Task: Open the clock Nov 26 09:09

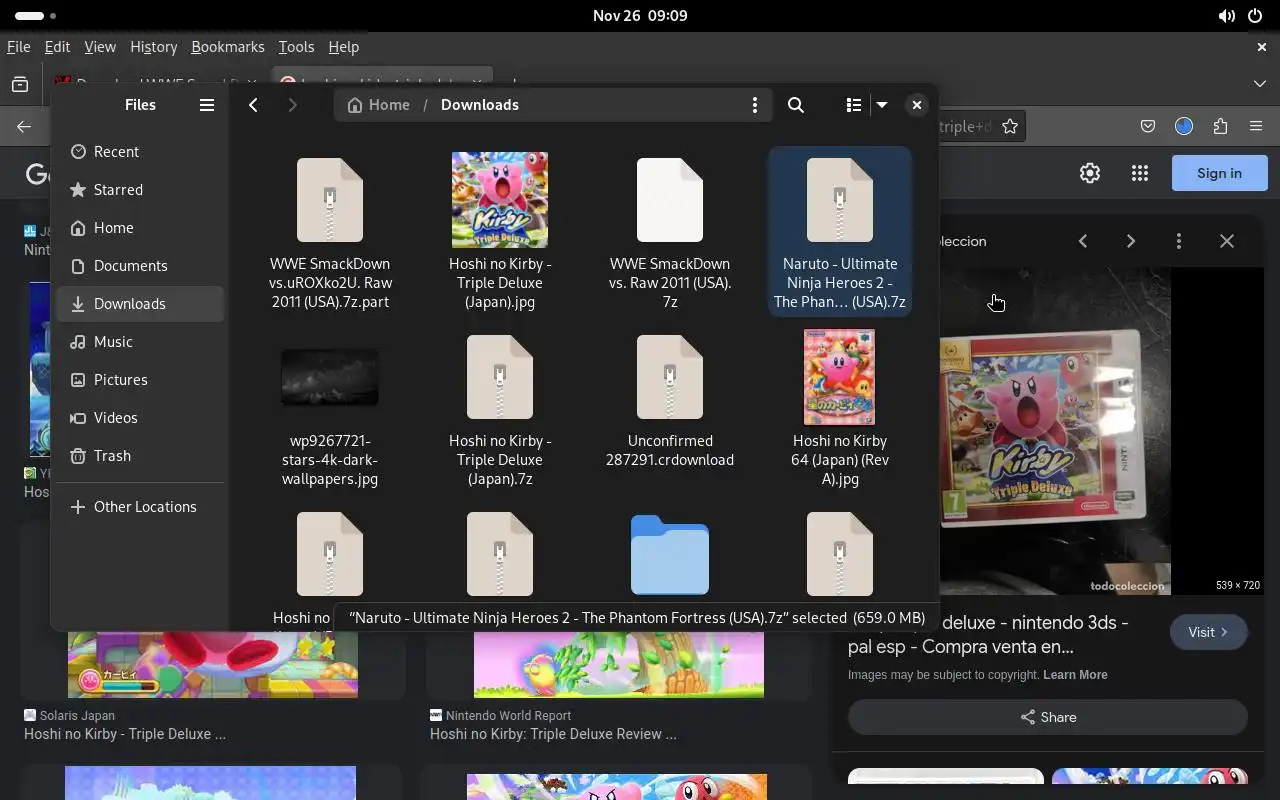Action: coord(640,16)
